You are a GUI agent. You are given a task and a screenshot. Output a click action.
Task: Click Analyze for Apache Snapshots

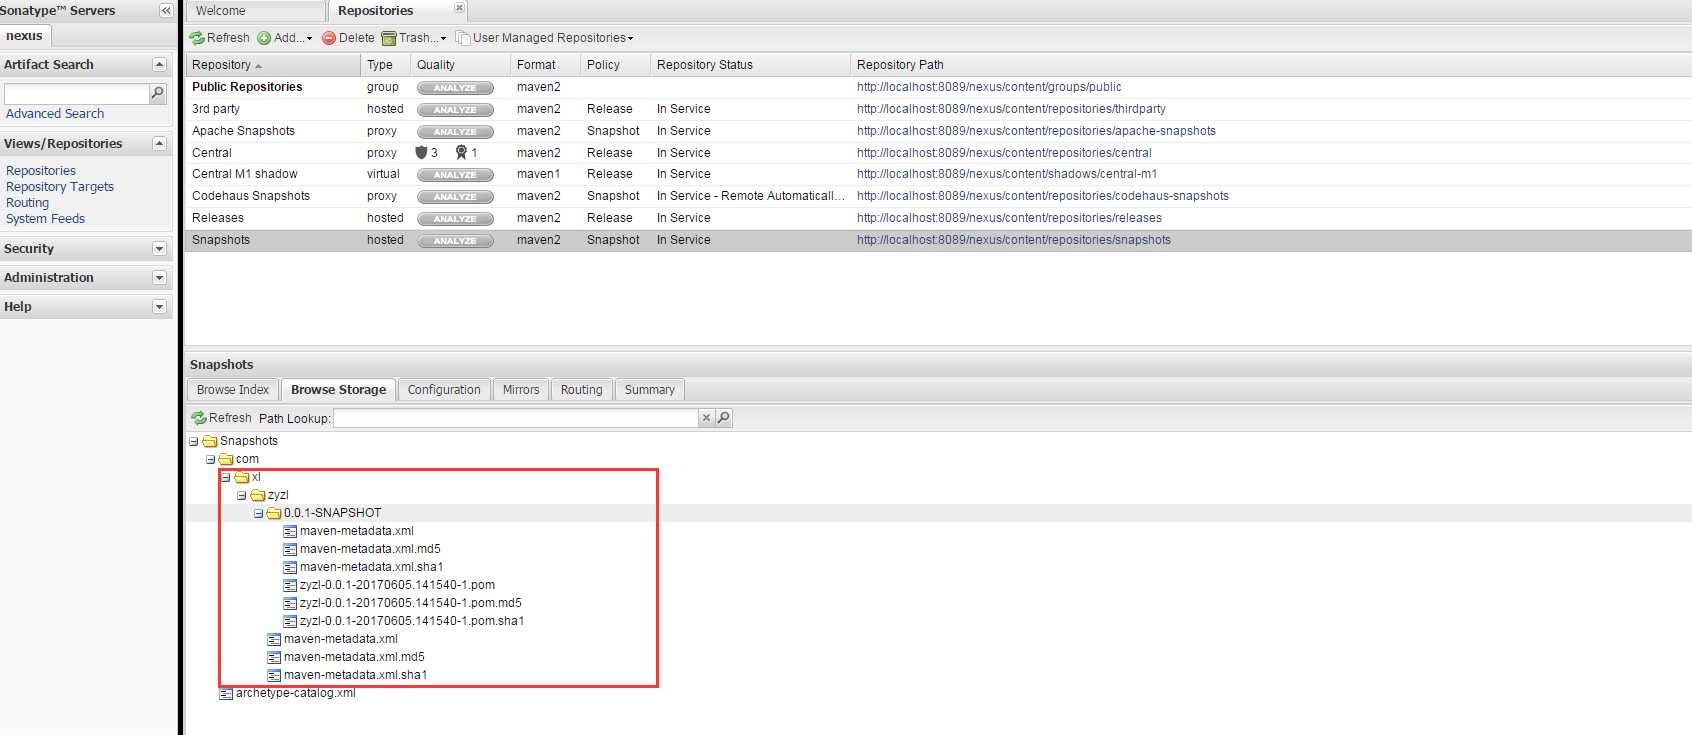click(455, 132)
